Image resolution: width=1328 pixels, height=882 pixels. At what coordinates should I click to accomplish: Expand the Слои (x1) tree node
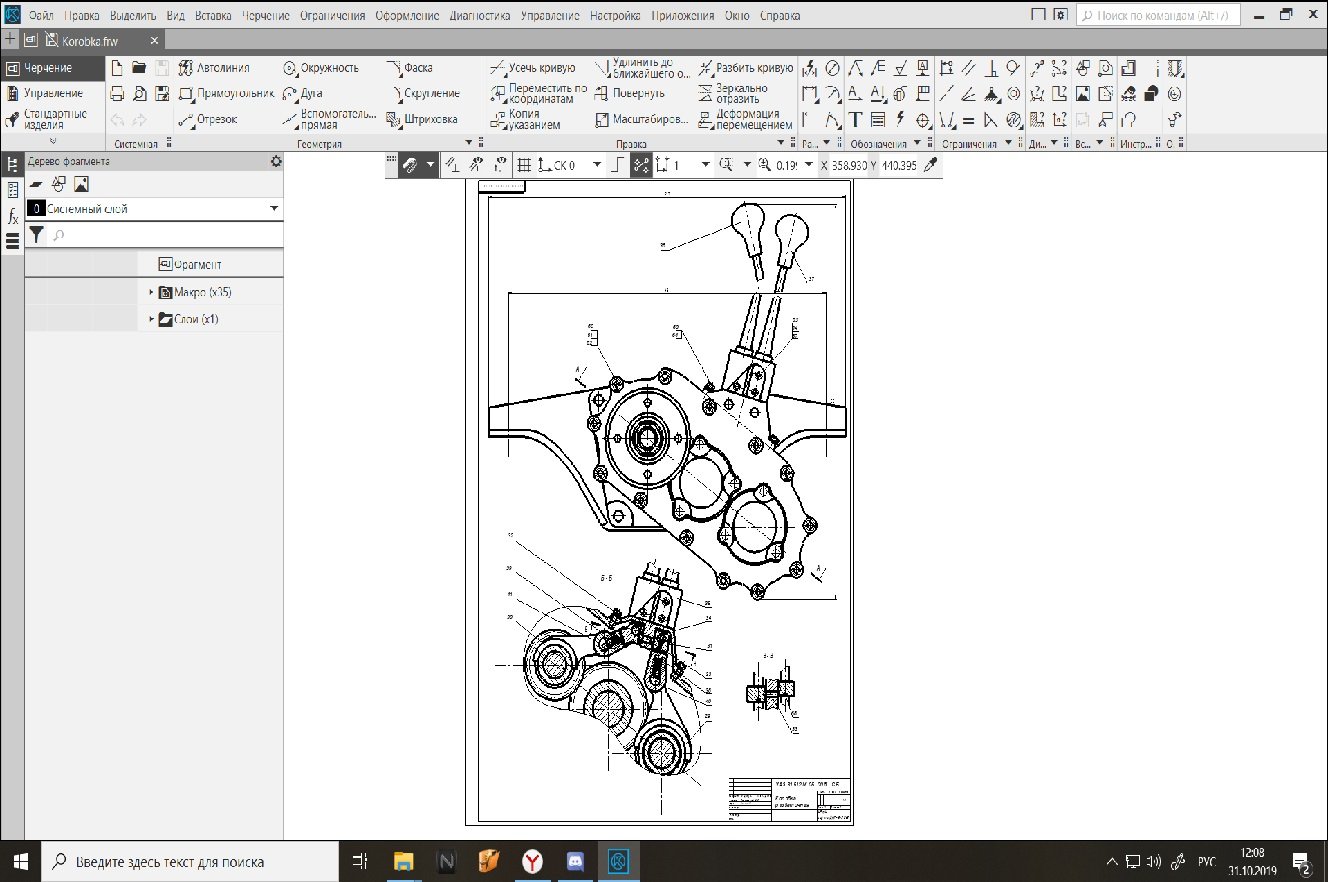click(152, 320)
